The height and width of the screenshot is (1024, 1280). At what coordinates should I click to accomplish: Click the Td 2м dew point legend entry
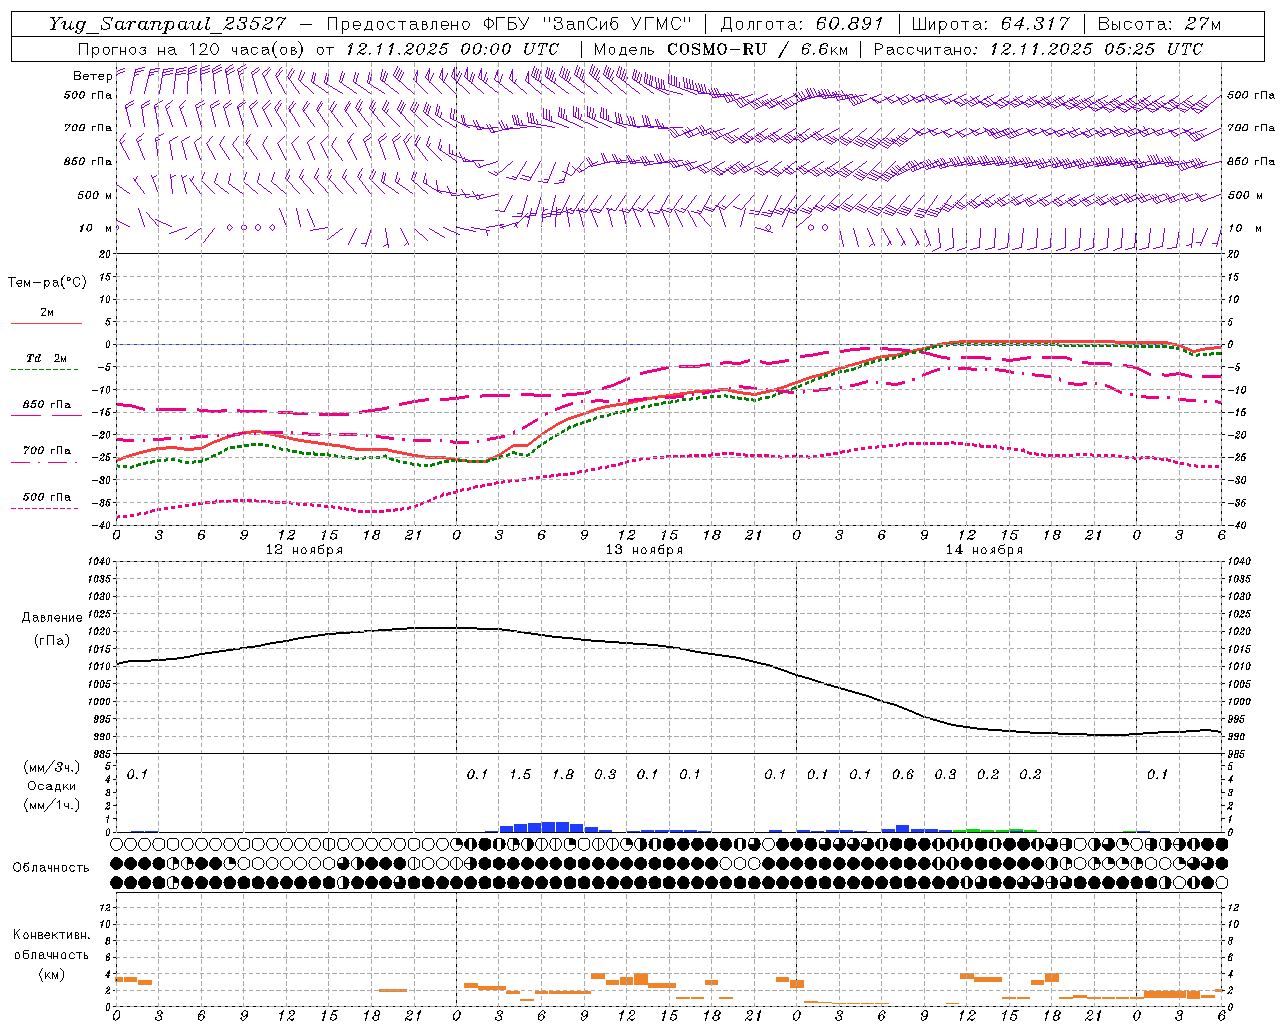click(47, 358)
